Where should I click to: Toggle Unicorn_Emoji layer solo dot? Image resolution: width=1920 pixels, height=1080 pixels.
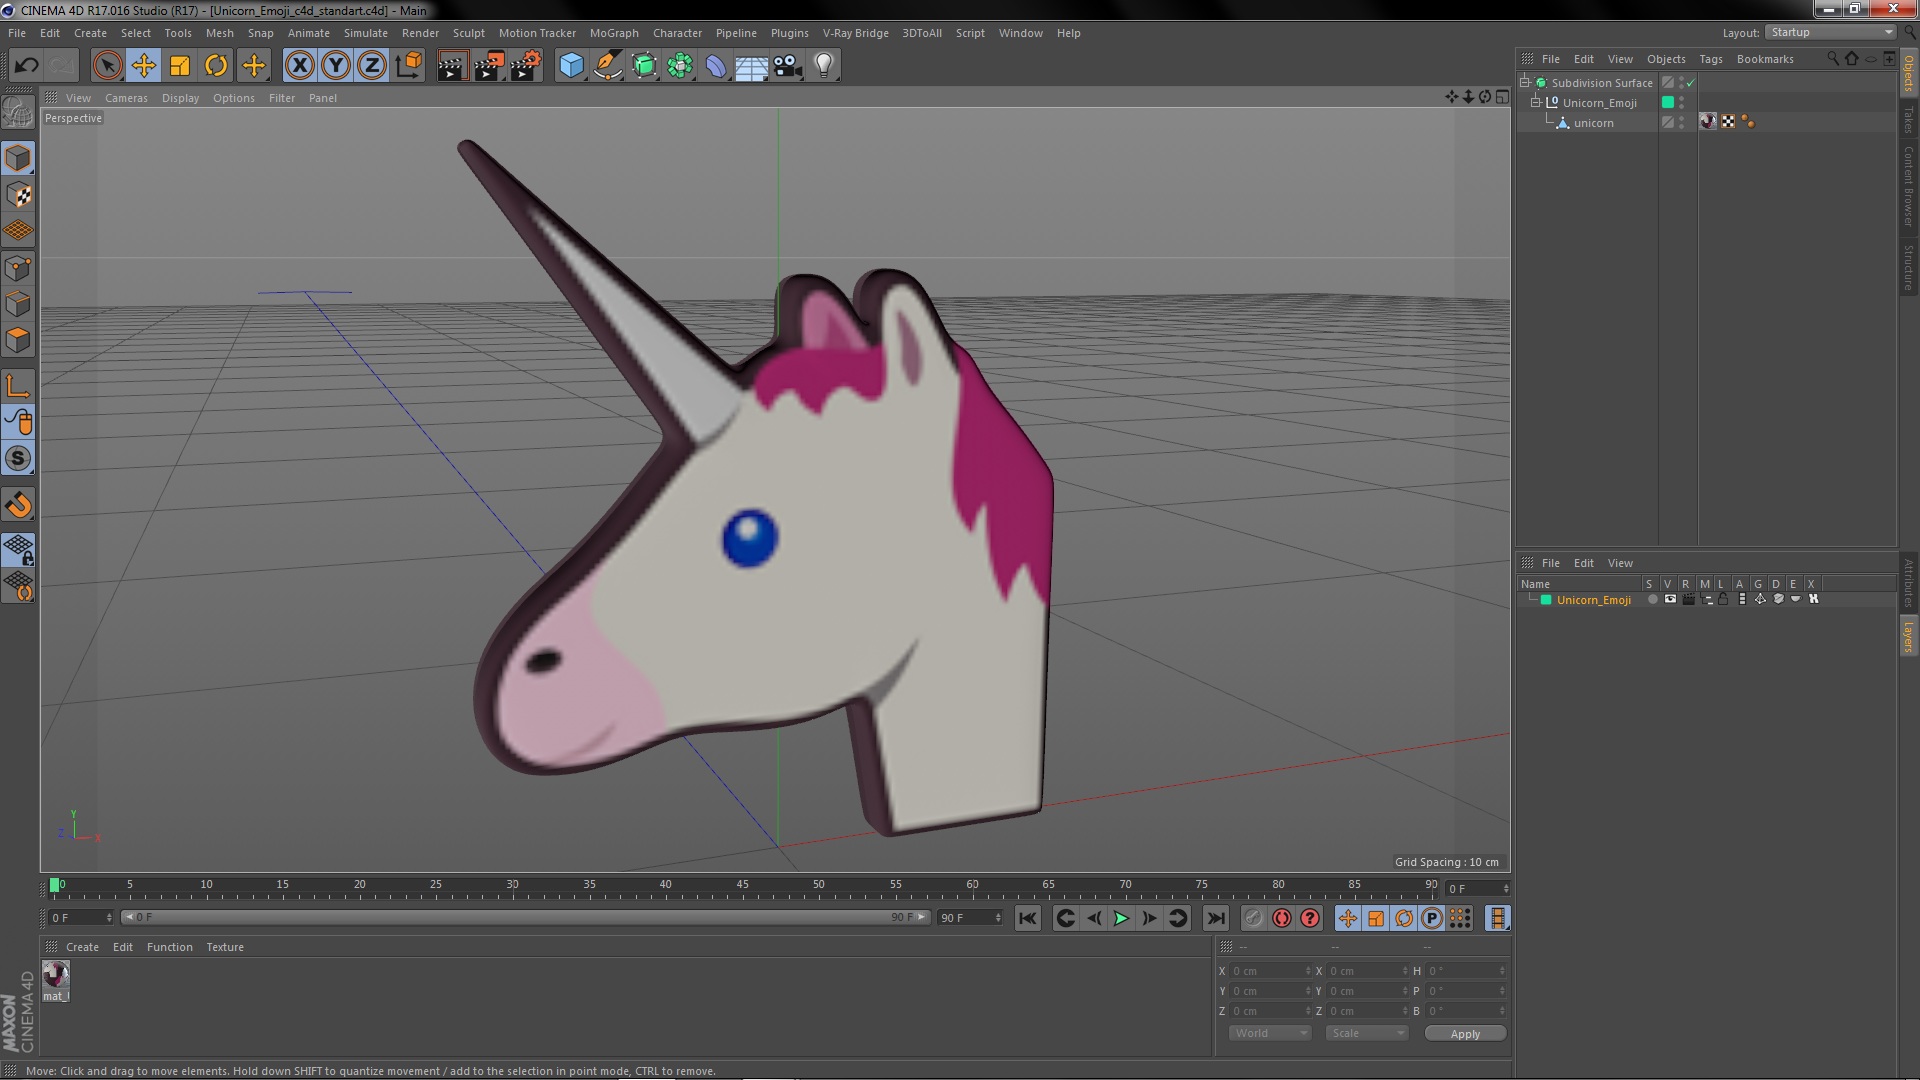click(1652, 599)
